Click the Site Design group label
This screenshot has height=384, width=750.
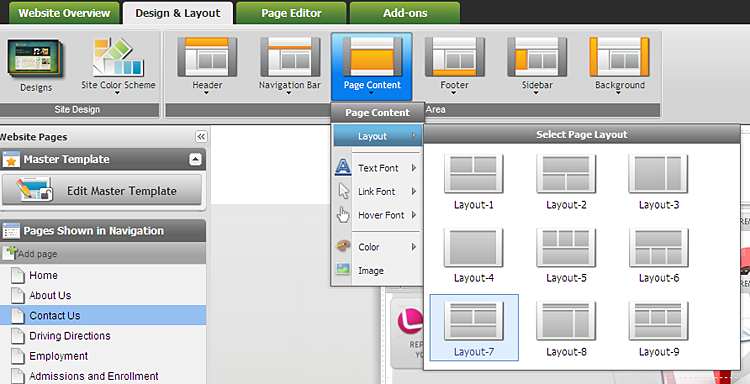[77, 110]
